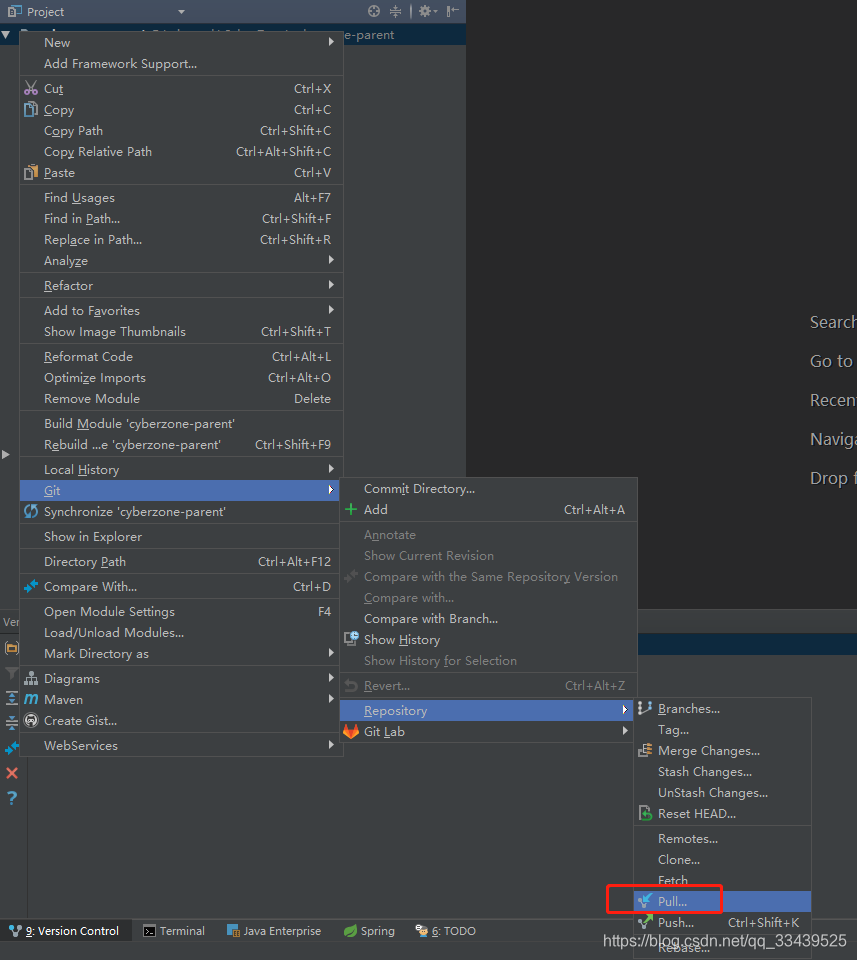Click the Maven m icon

tap(31, 699)
